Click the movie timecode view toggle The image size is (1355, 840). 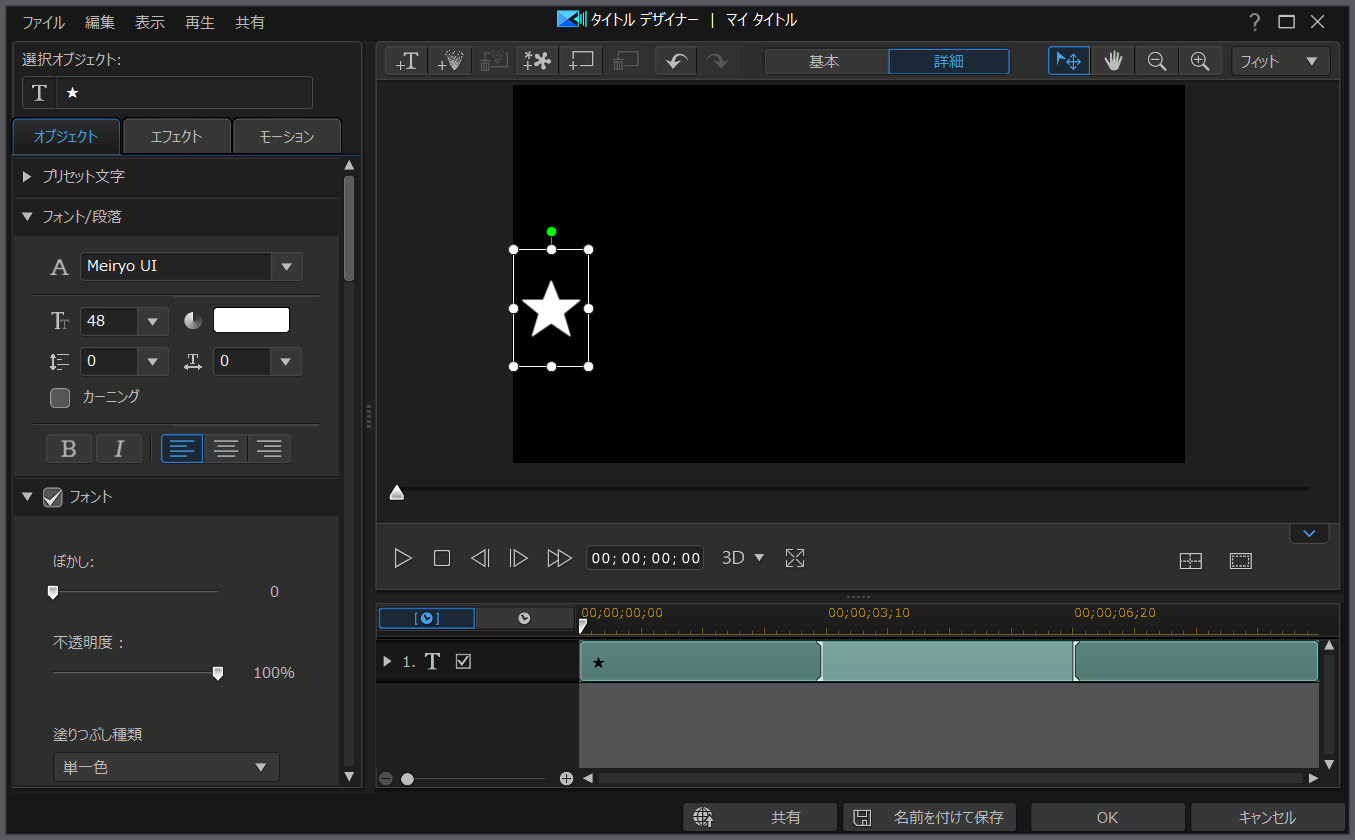point(524,618)
